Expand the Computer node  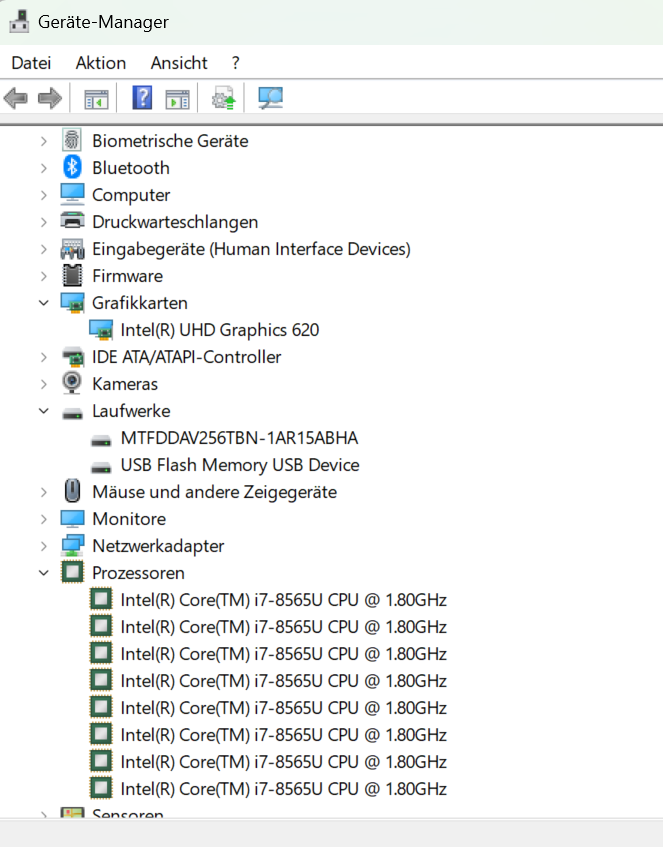point(44,195)
